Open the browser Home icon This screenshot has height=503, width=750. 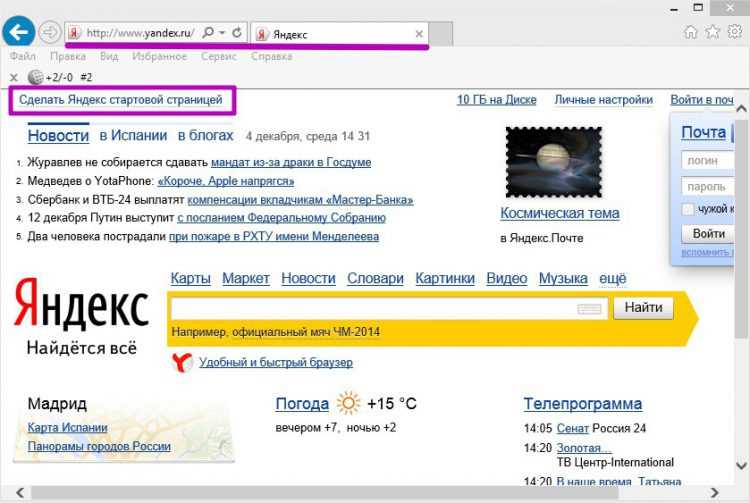691,32
